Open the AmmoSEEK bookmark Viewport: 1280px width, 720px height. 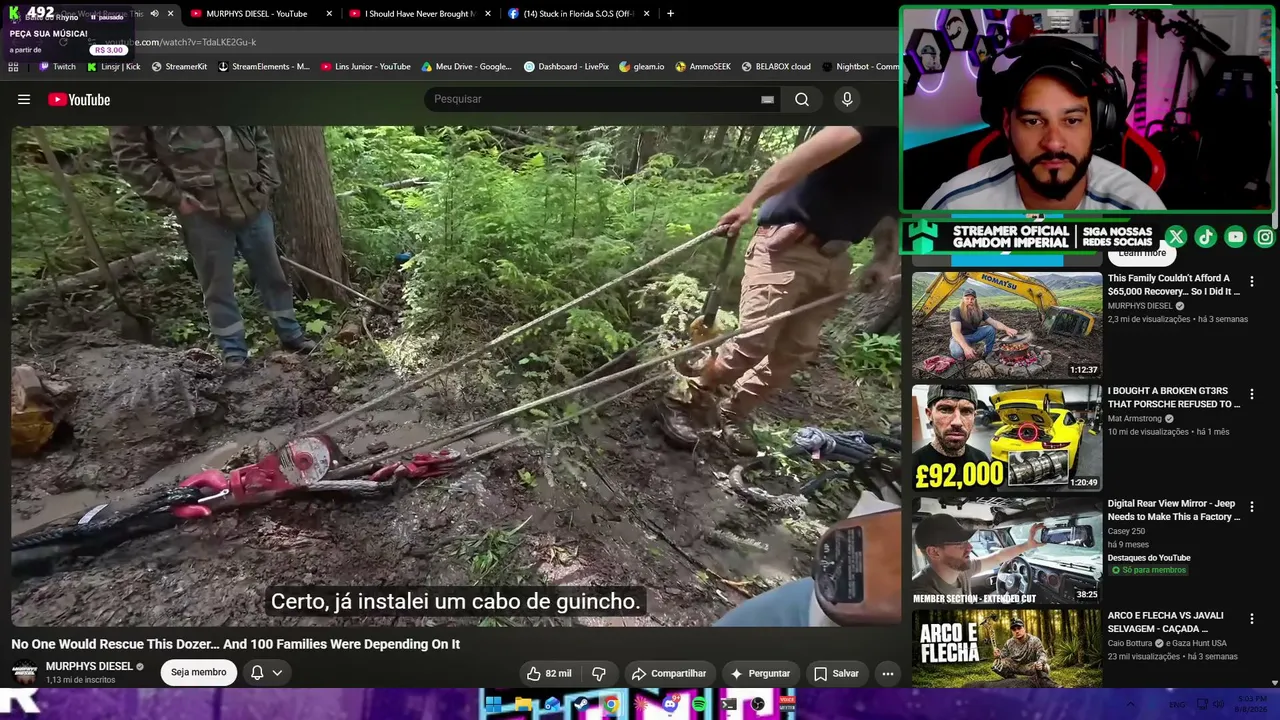click(703, 67)
